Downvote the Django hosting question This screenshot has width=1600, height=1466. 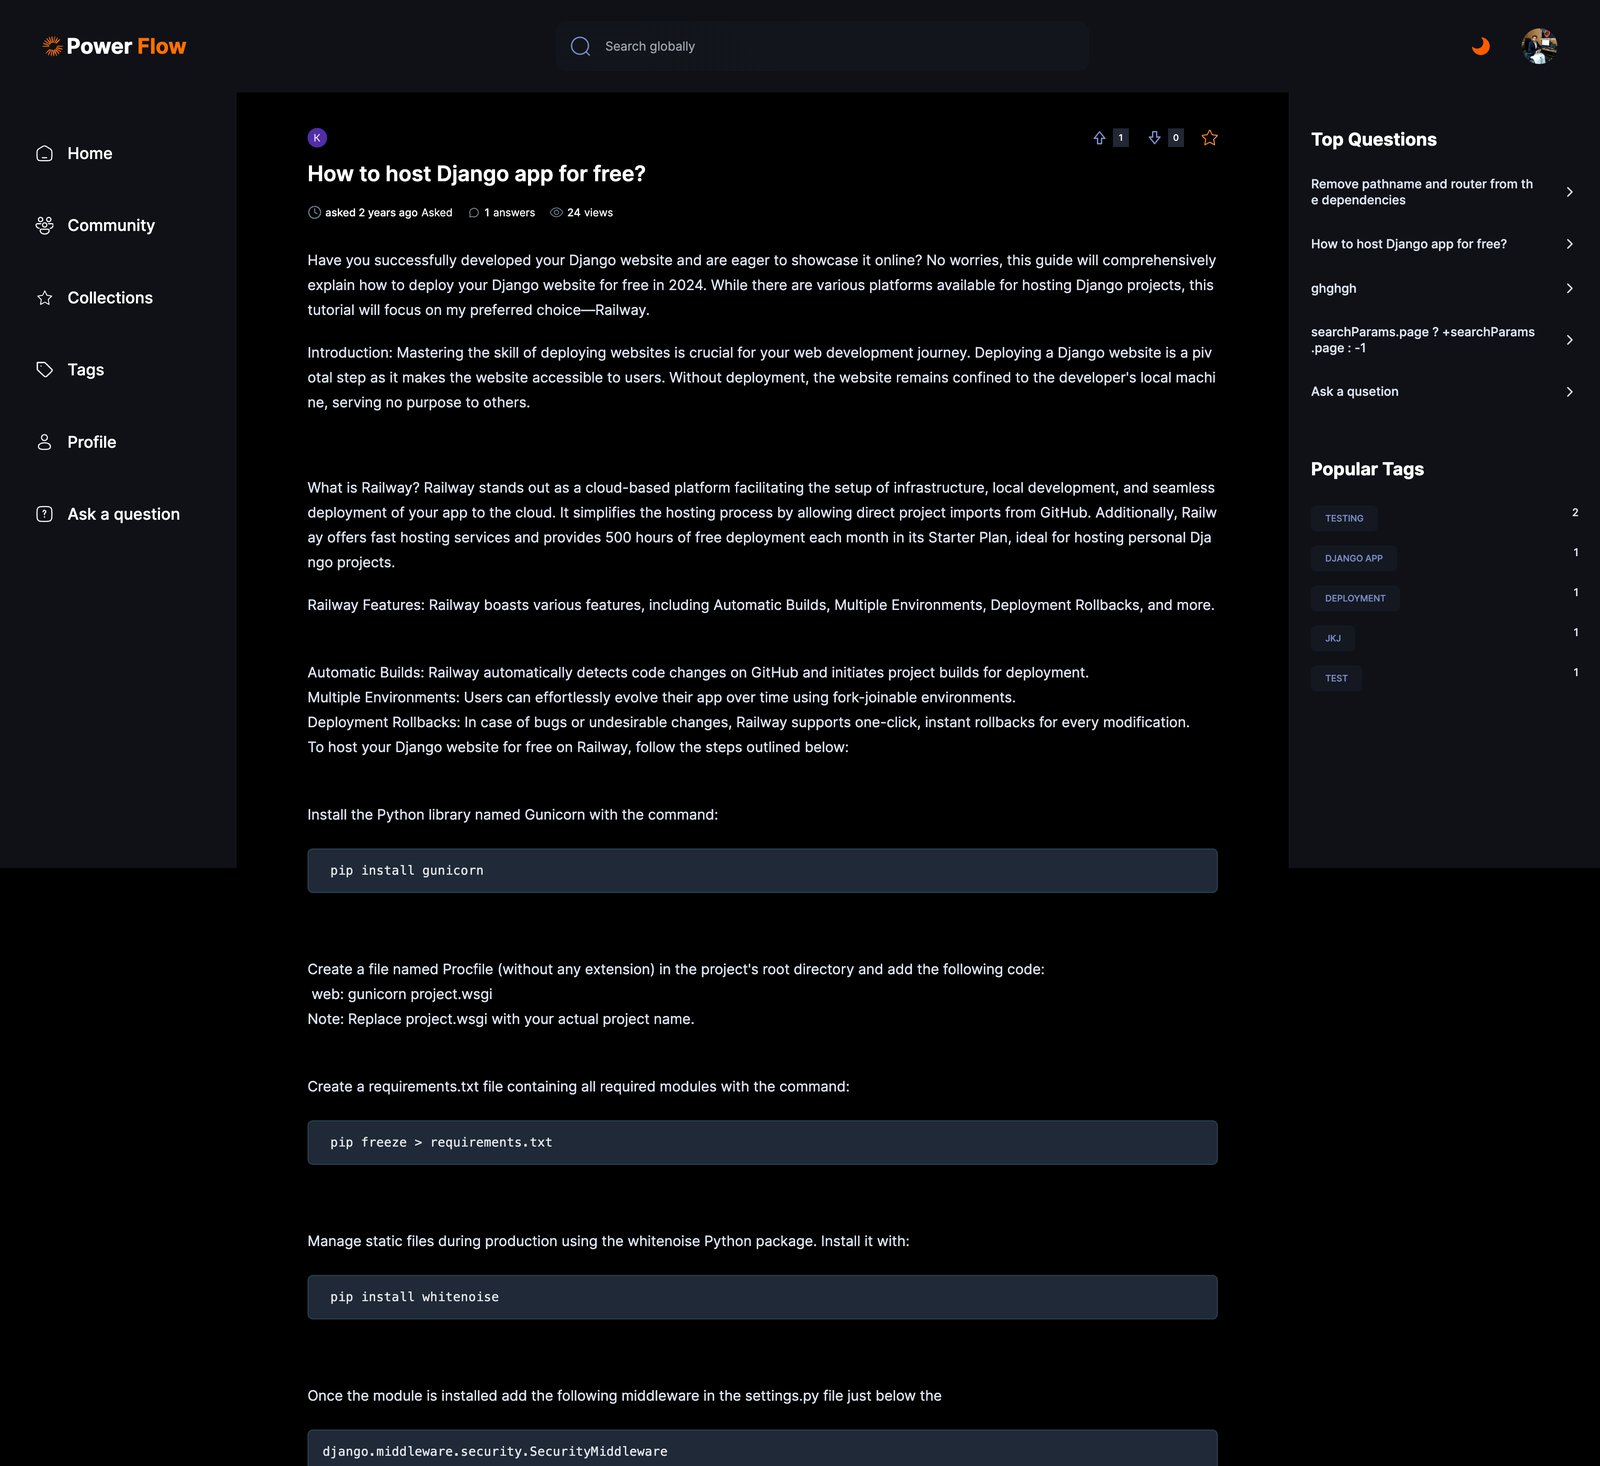[x=1154, y=138]
